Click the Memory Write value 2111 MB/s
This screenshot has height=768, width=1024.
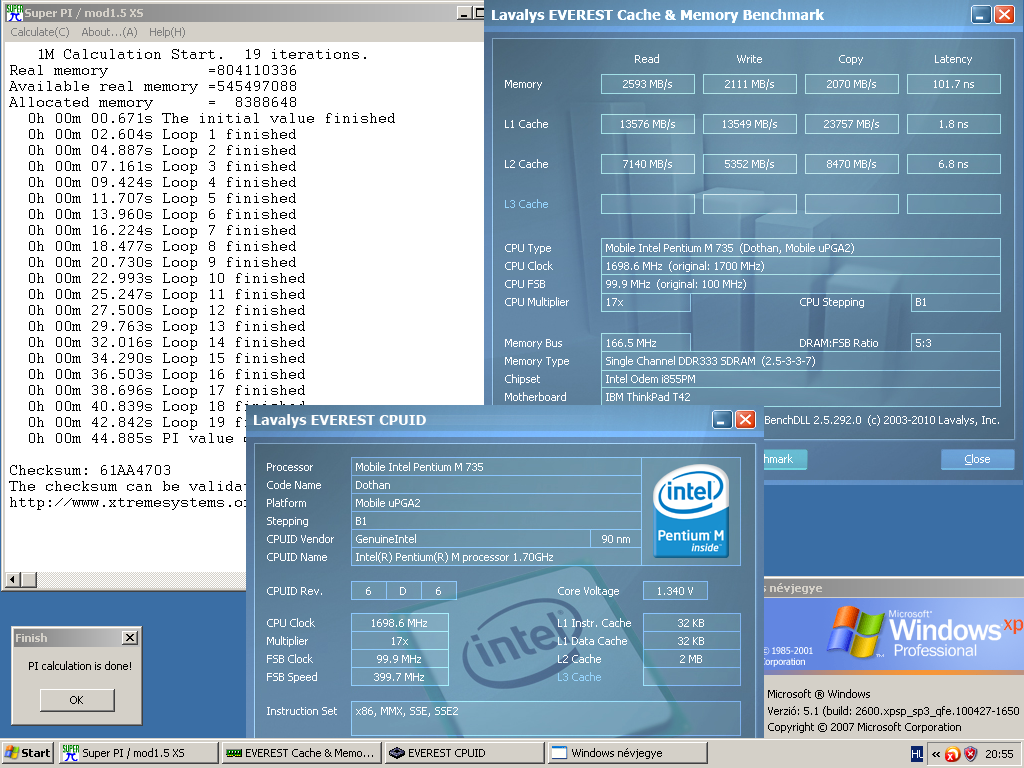click(x=749, y=84)
